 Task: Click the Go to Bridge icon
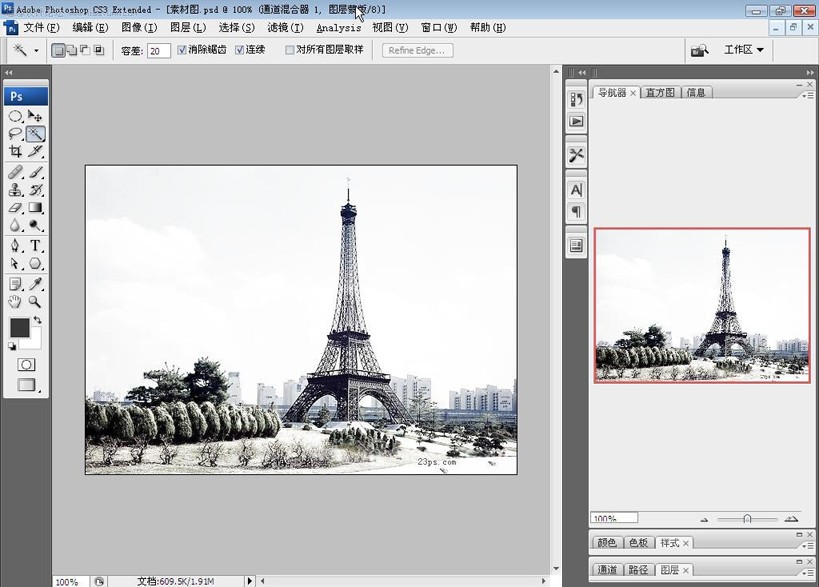(699, 50)
